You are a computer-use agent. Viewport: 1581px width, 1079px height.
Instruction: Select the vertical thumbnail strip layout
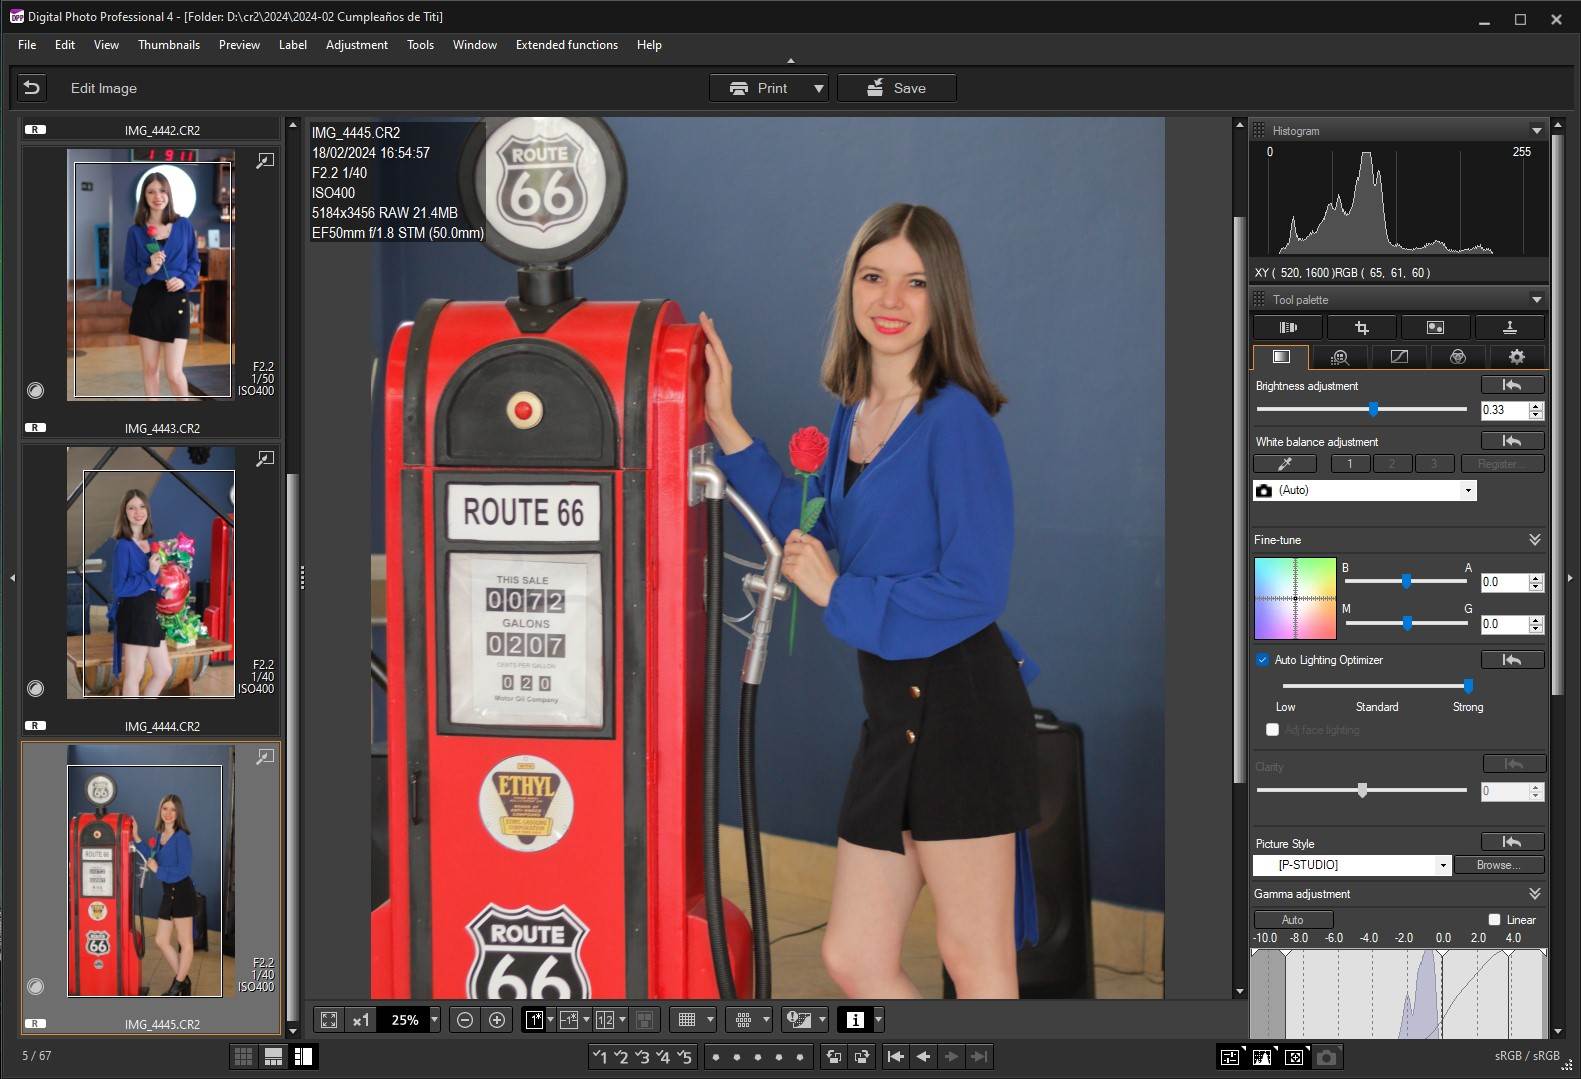click(303, 1056)
